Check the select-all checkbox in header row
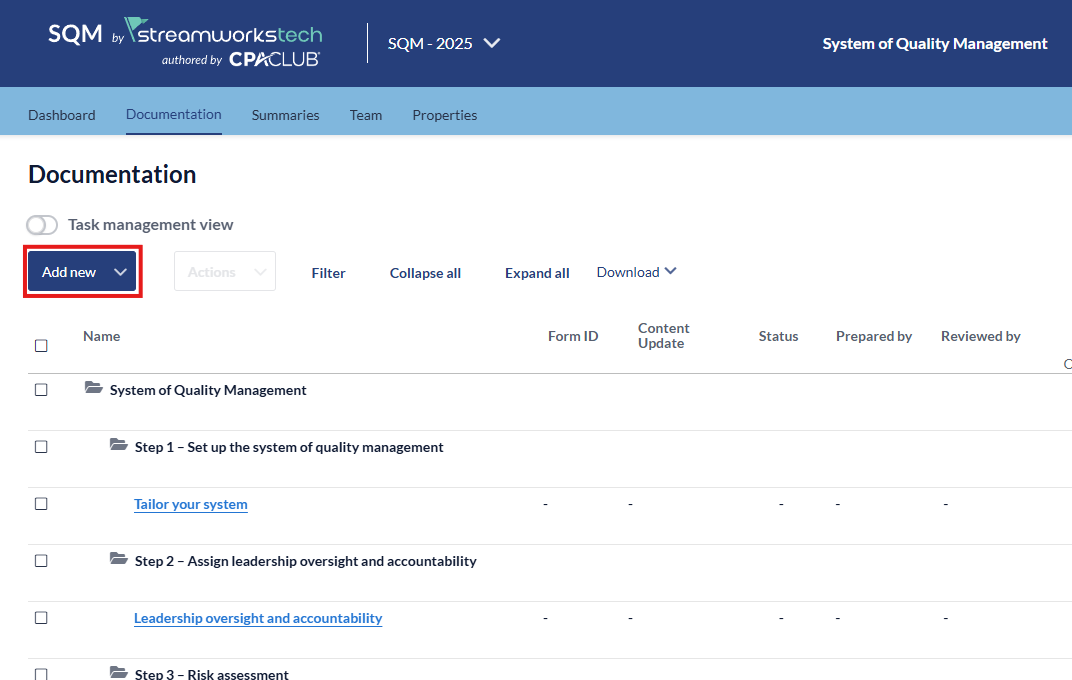The height and width of the screenshot is (680, 1072). pos(41,346)
